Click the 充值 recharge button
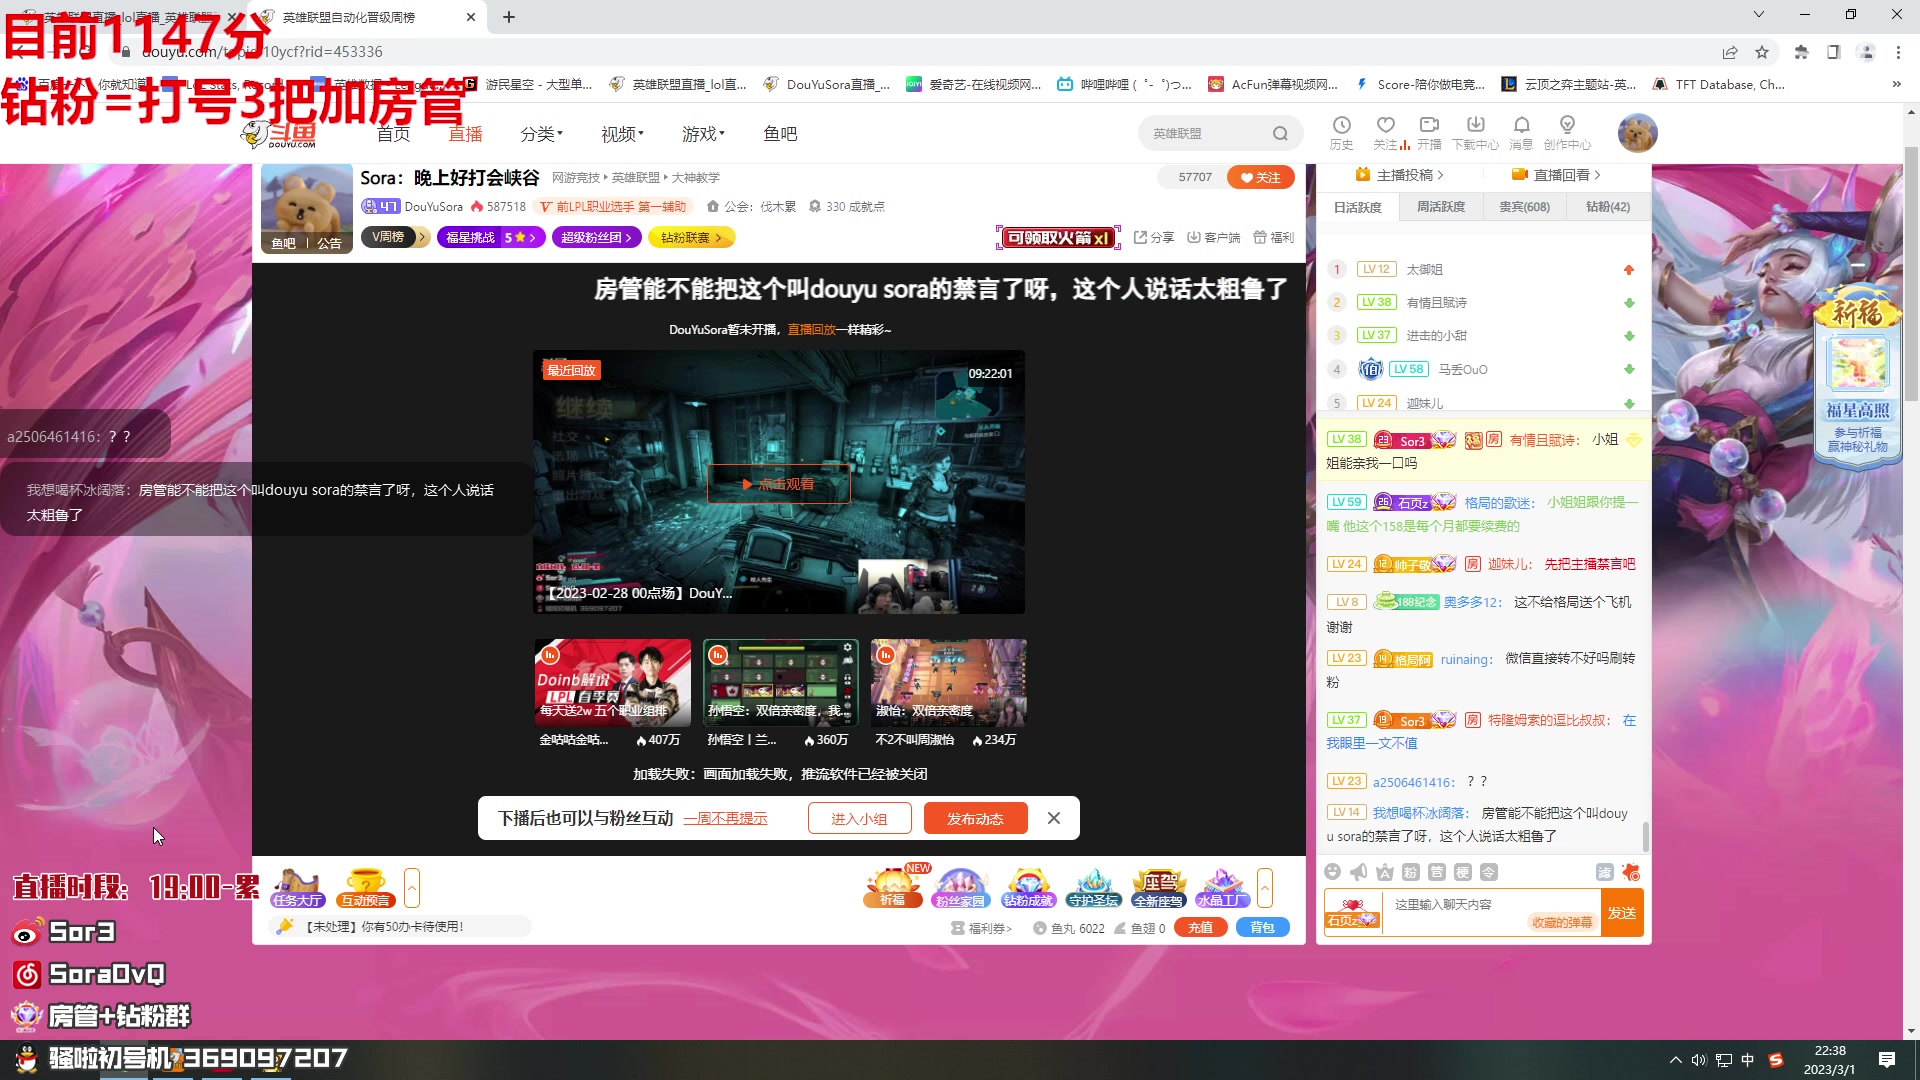 (1200, 927)
